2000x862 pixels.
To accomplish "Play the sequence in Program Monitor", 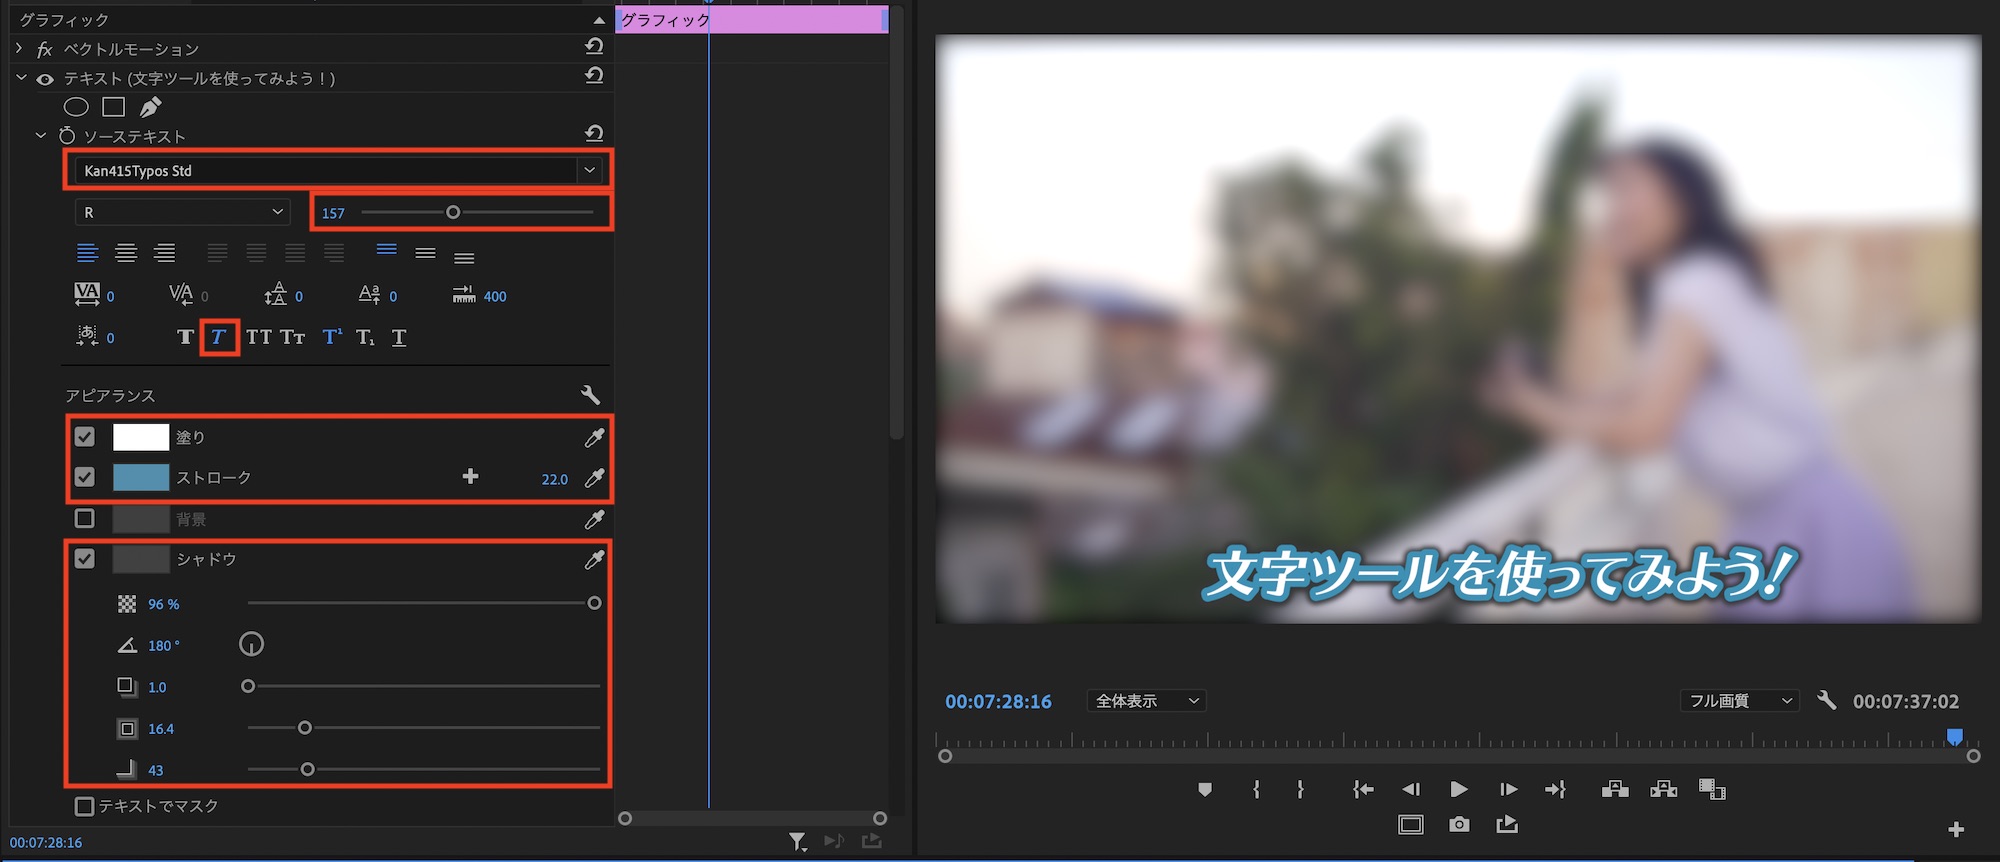I will [1459, 789].
